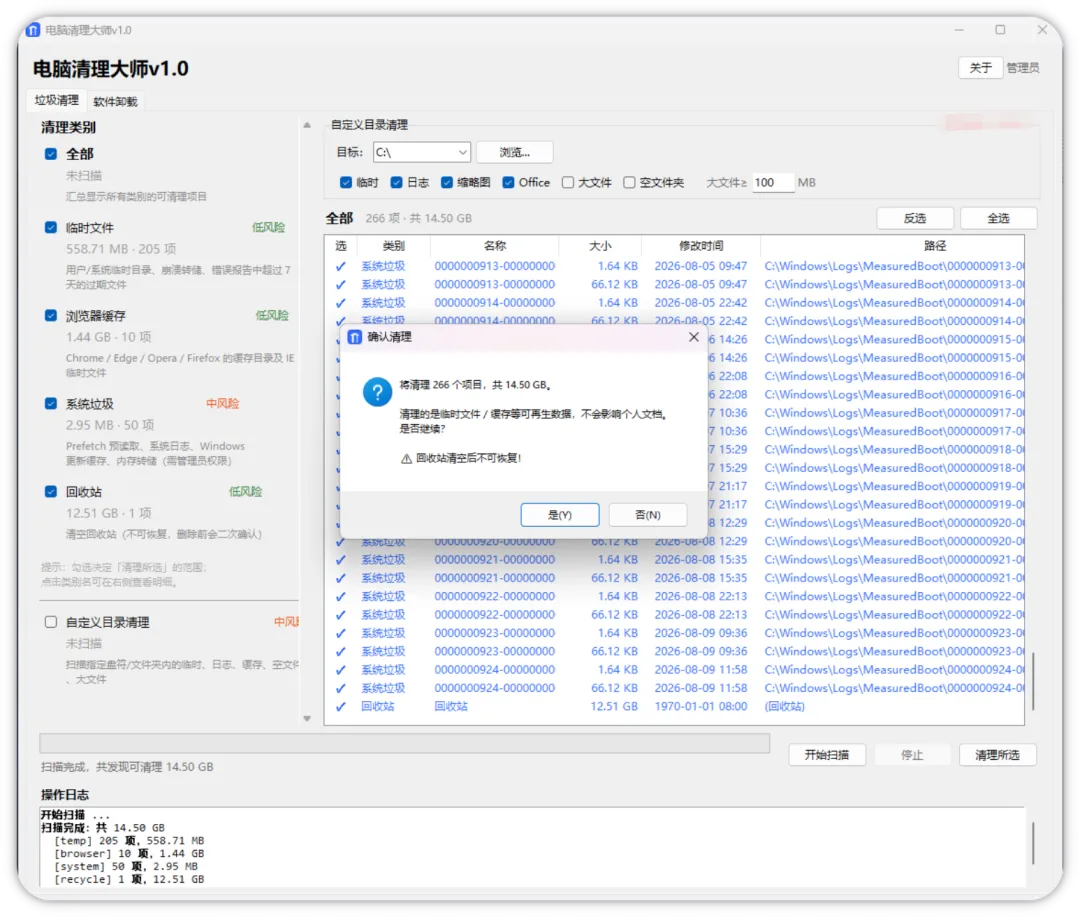Click the 浏览... button

[x=514, y=152]
